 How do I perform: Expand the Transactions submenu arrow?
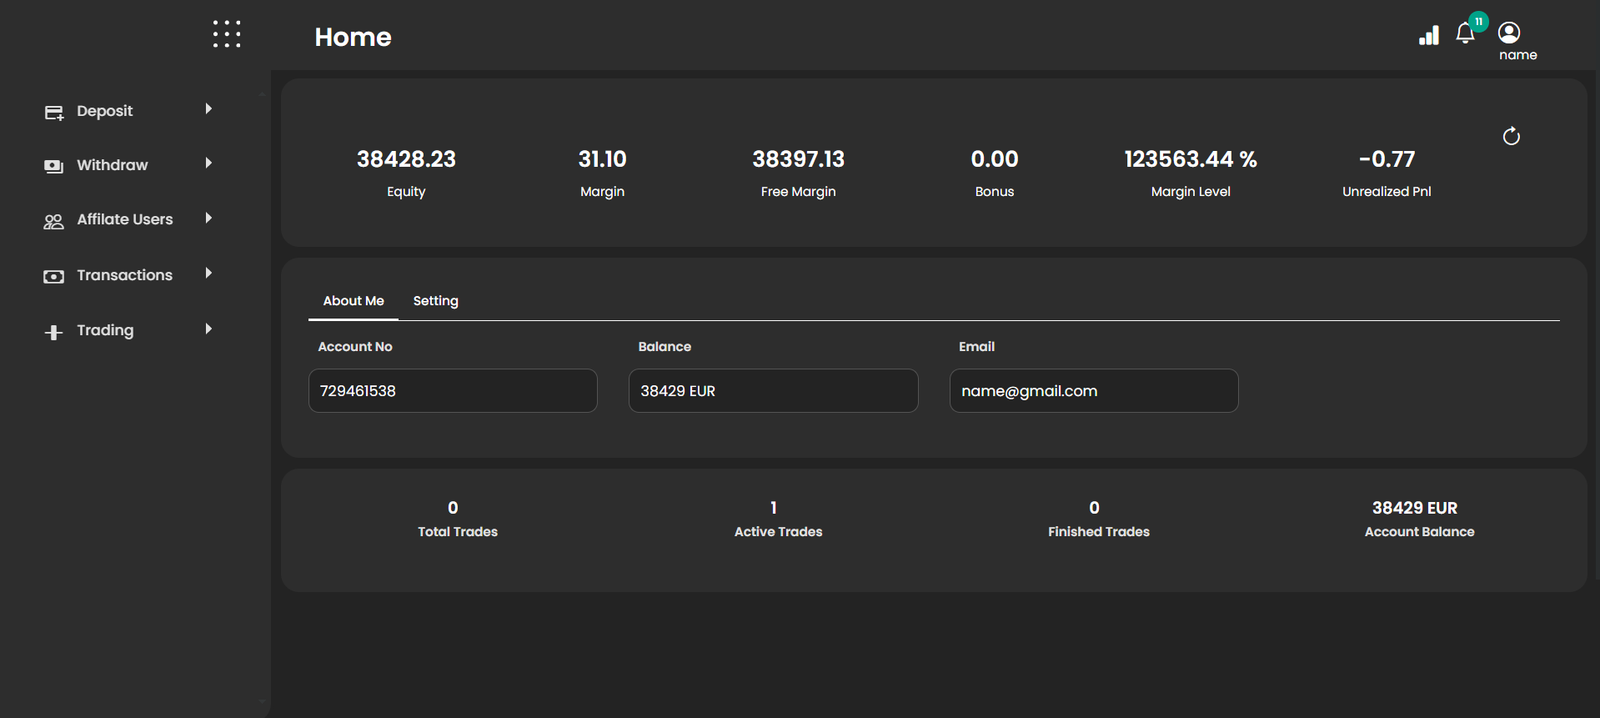click(x=208, y=273)
